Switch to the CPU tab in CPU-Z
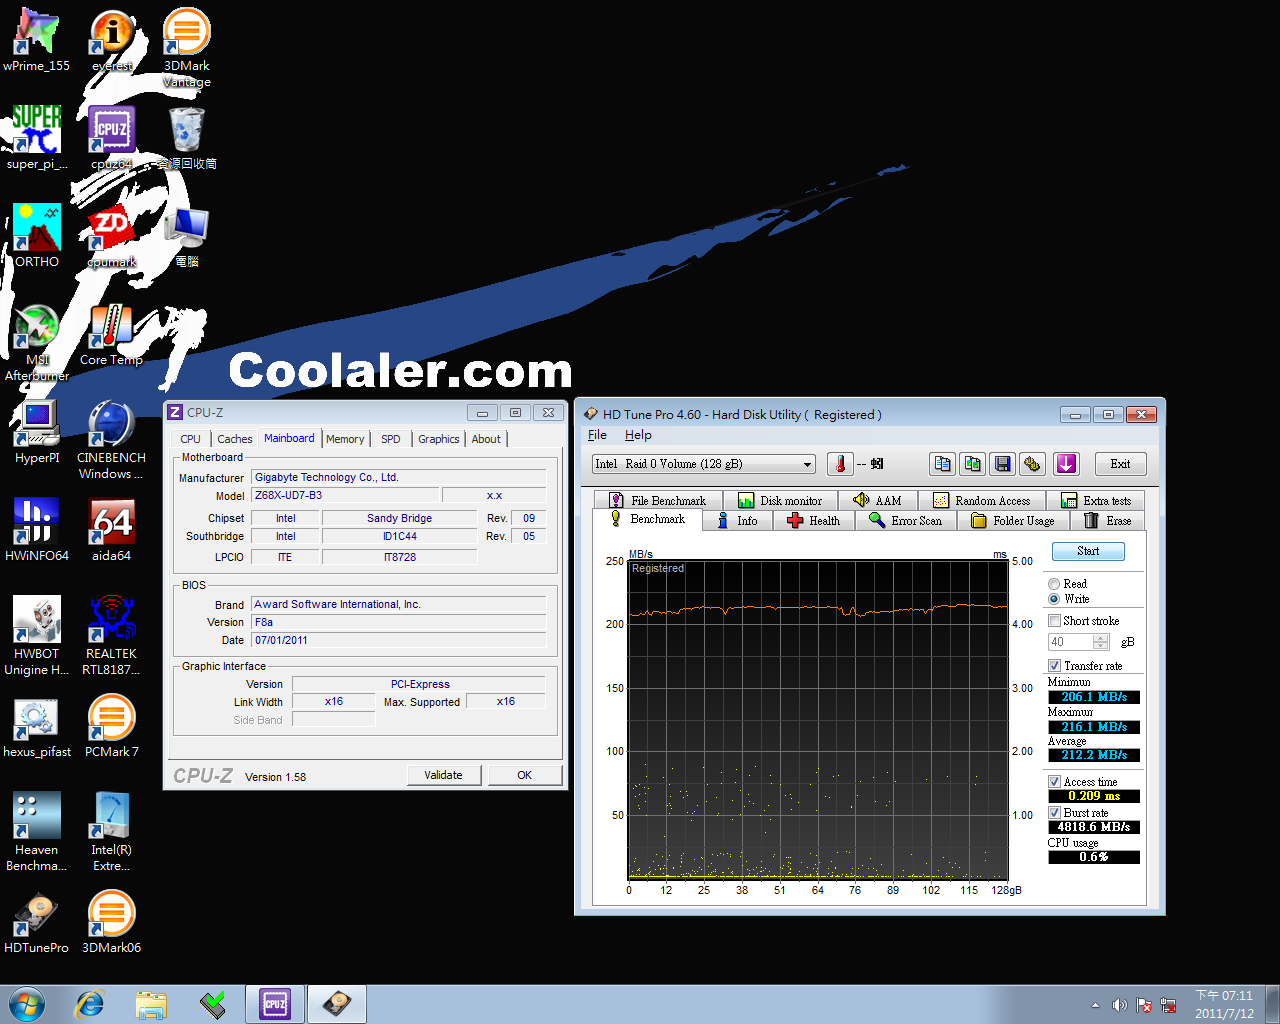1280x1024 pixels. coord(190,439)
